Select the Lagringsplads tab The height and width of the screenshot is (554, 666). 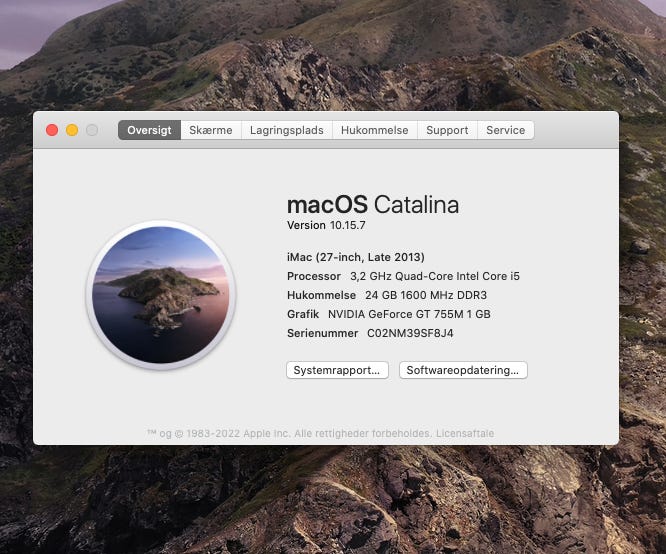point(287,130)
